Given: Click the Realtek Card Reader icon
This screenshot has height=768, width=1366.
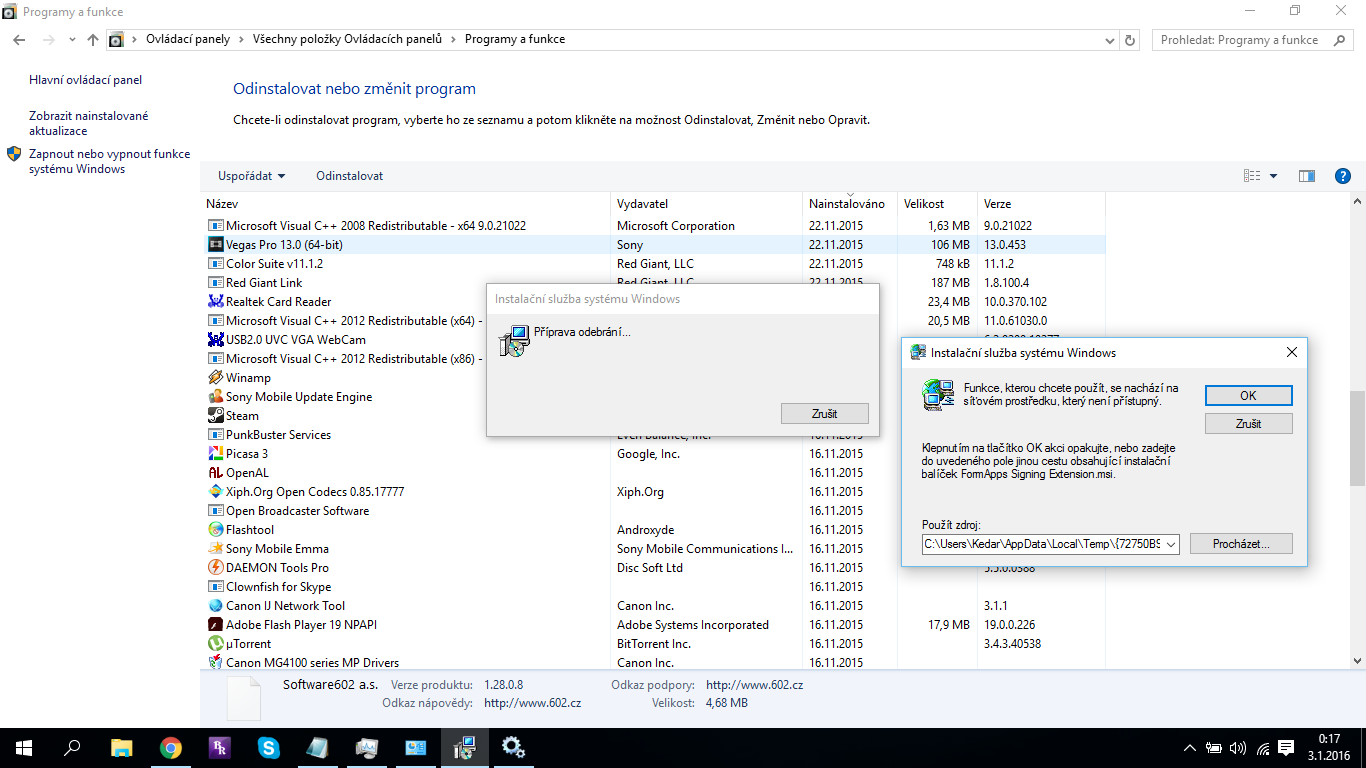Looking at the screenshot, I should [x=215, y=302].
